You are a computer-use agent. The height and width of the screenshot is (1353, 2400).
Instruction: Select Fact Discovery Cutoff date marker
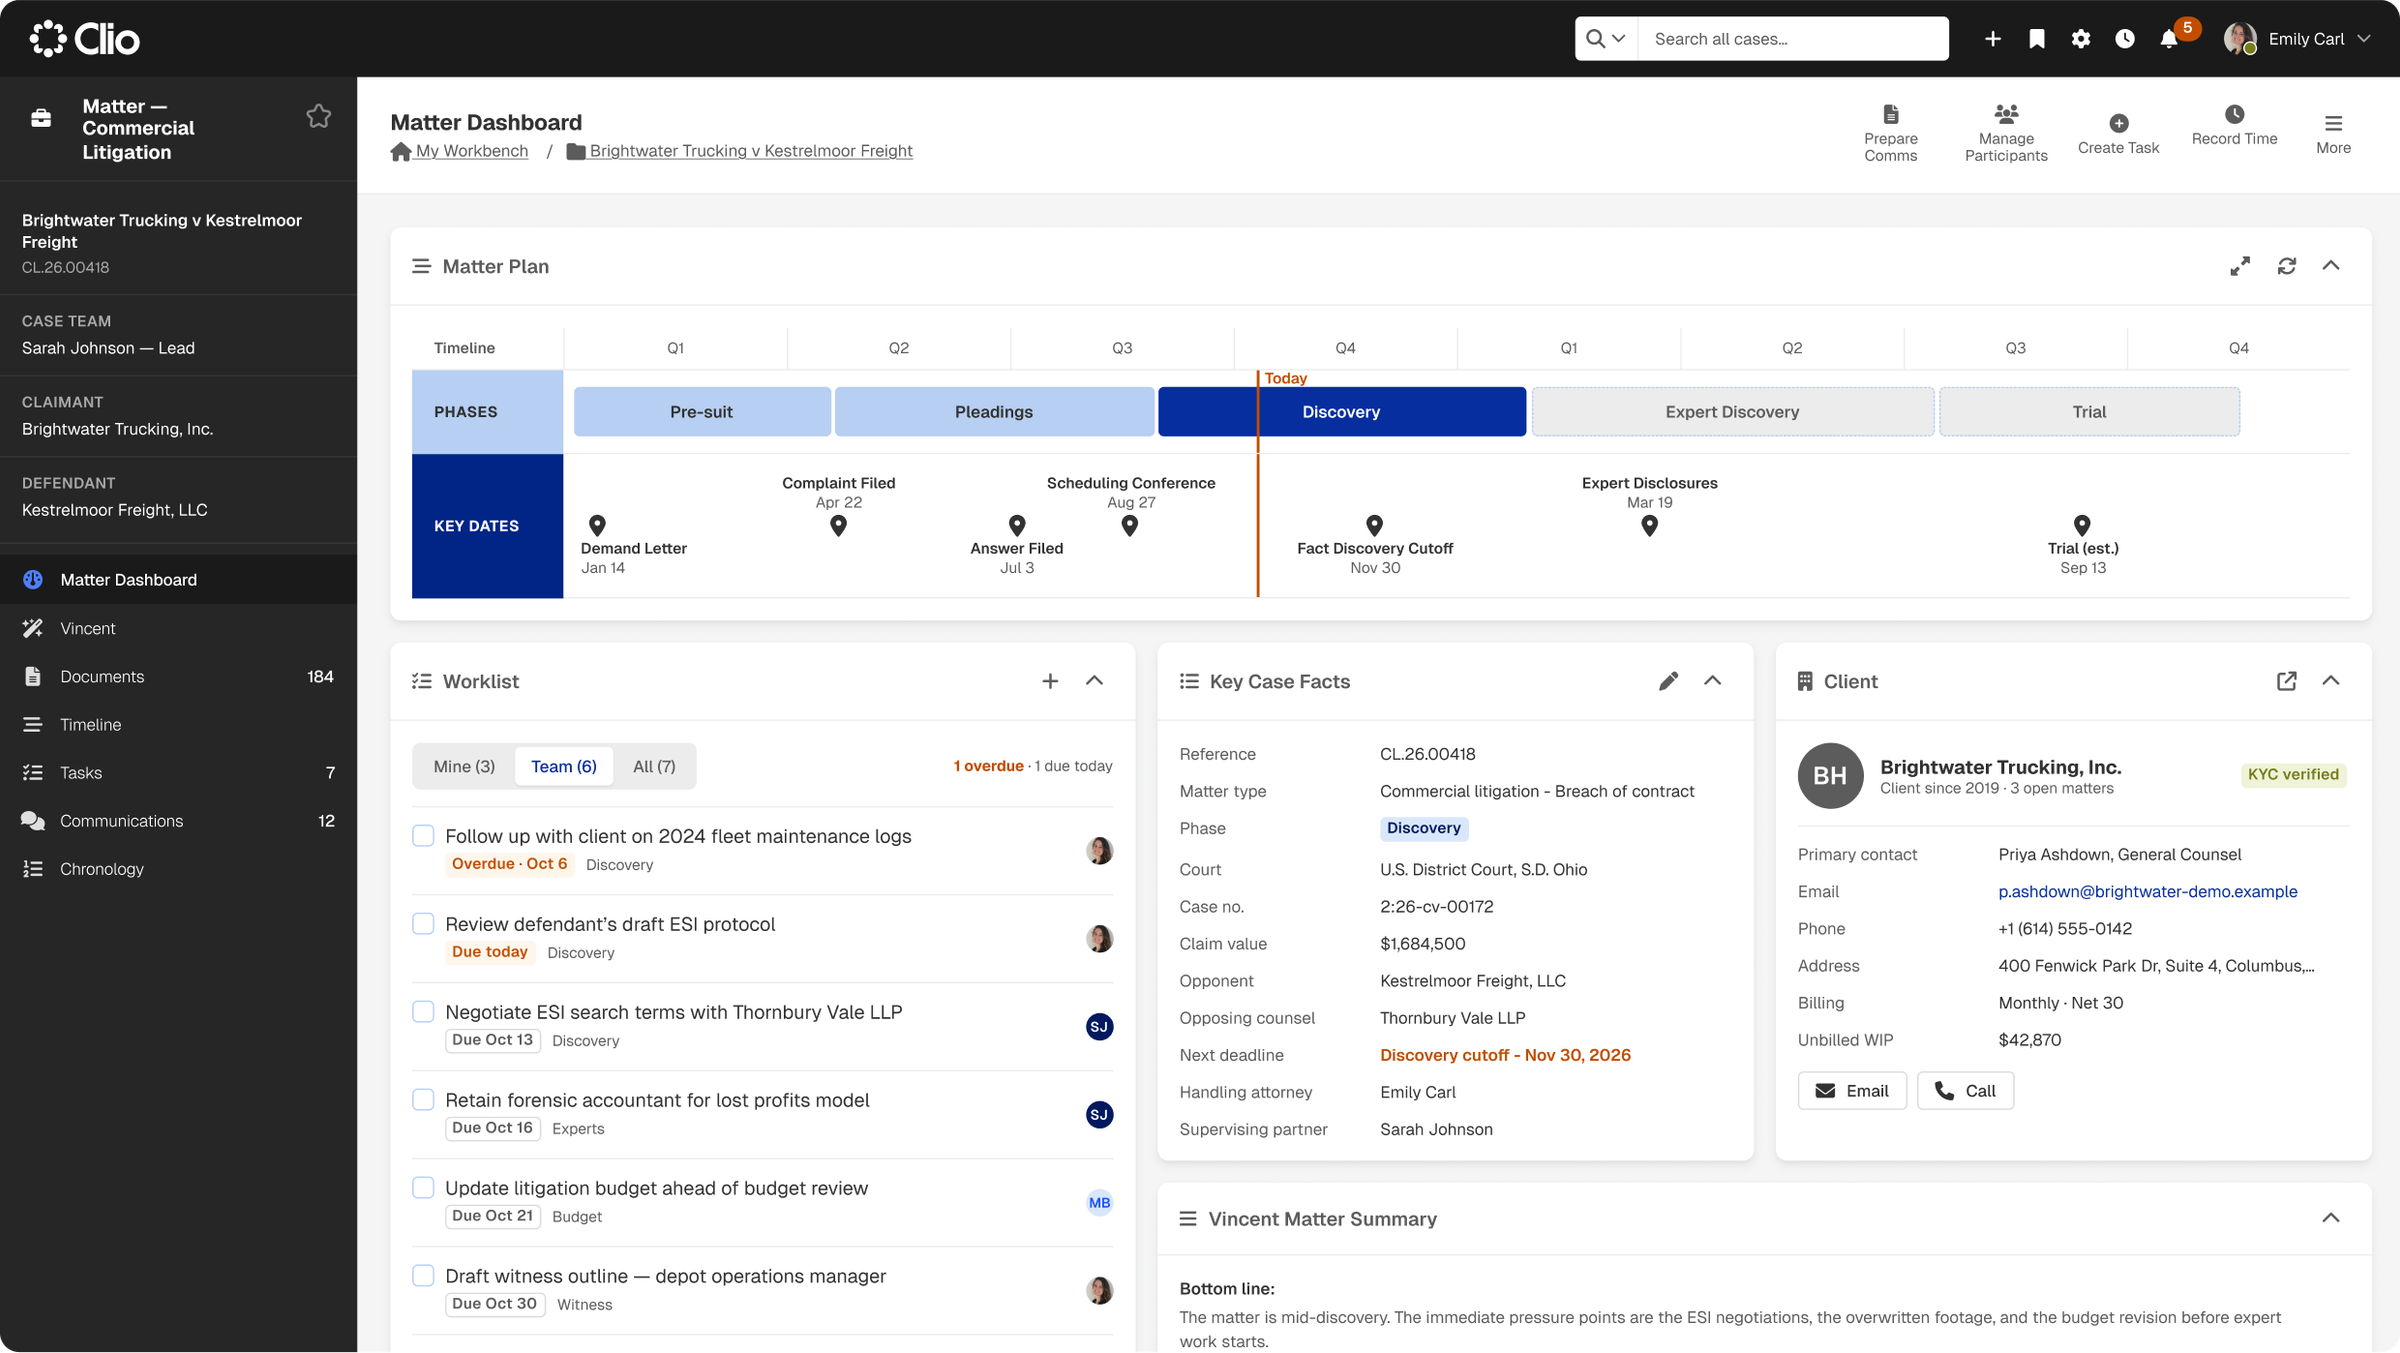point(1374,526)
